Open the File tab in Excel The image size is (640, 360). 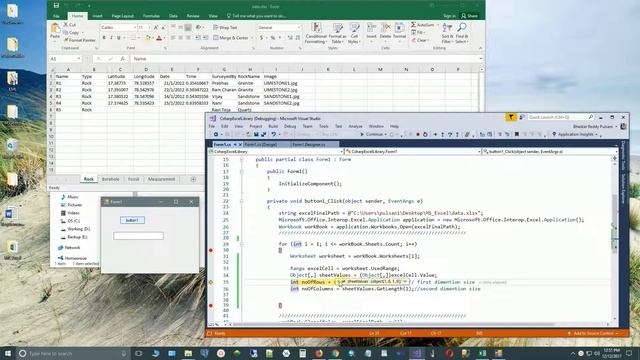pyautogui.click(x=56, y=16)
